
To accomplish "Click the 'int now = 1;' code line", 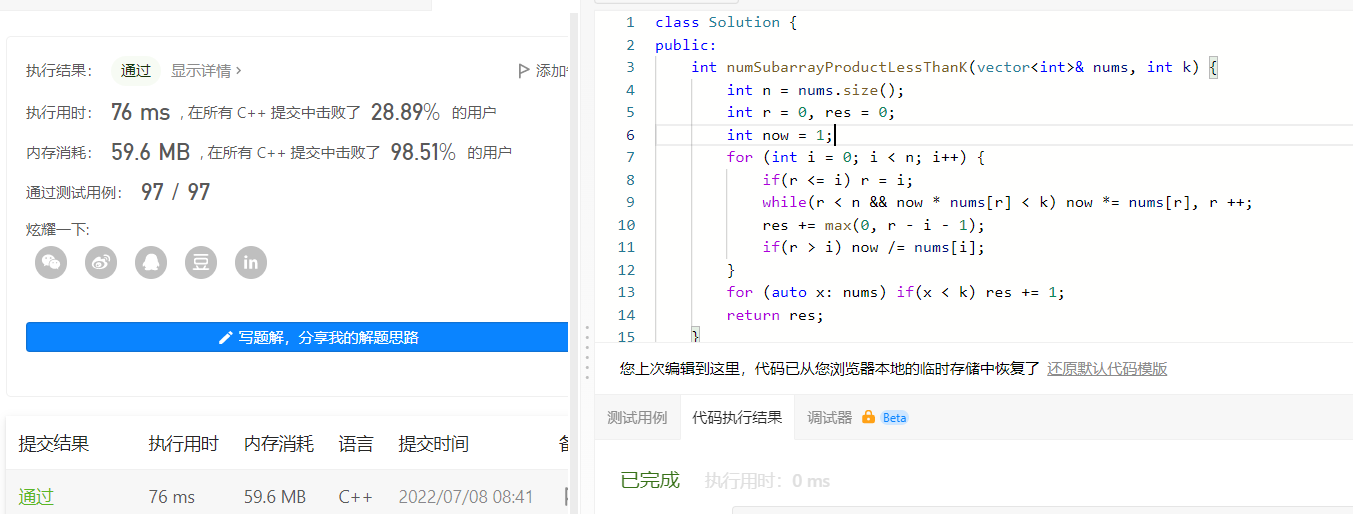I will click(780, 135).
